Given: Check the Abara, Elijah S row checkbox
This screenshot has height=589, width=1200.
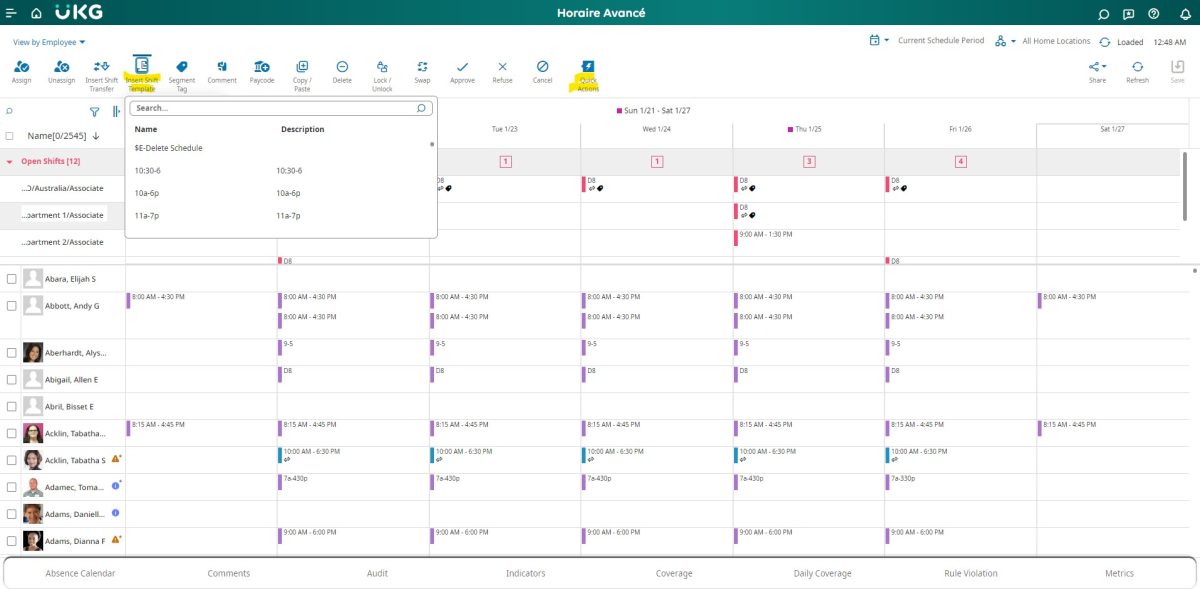Looking at the screenshot, I should [x=12, y=278].
